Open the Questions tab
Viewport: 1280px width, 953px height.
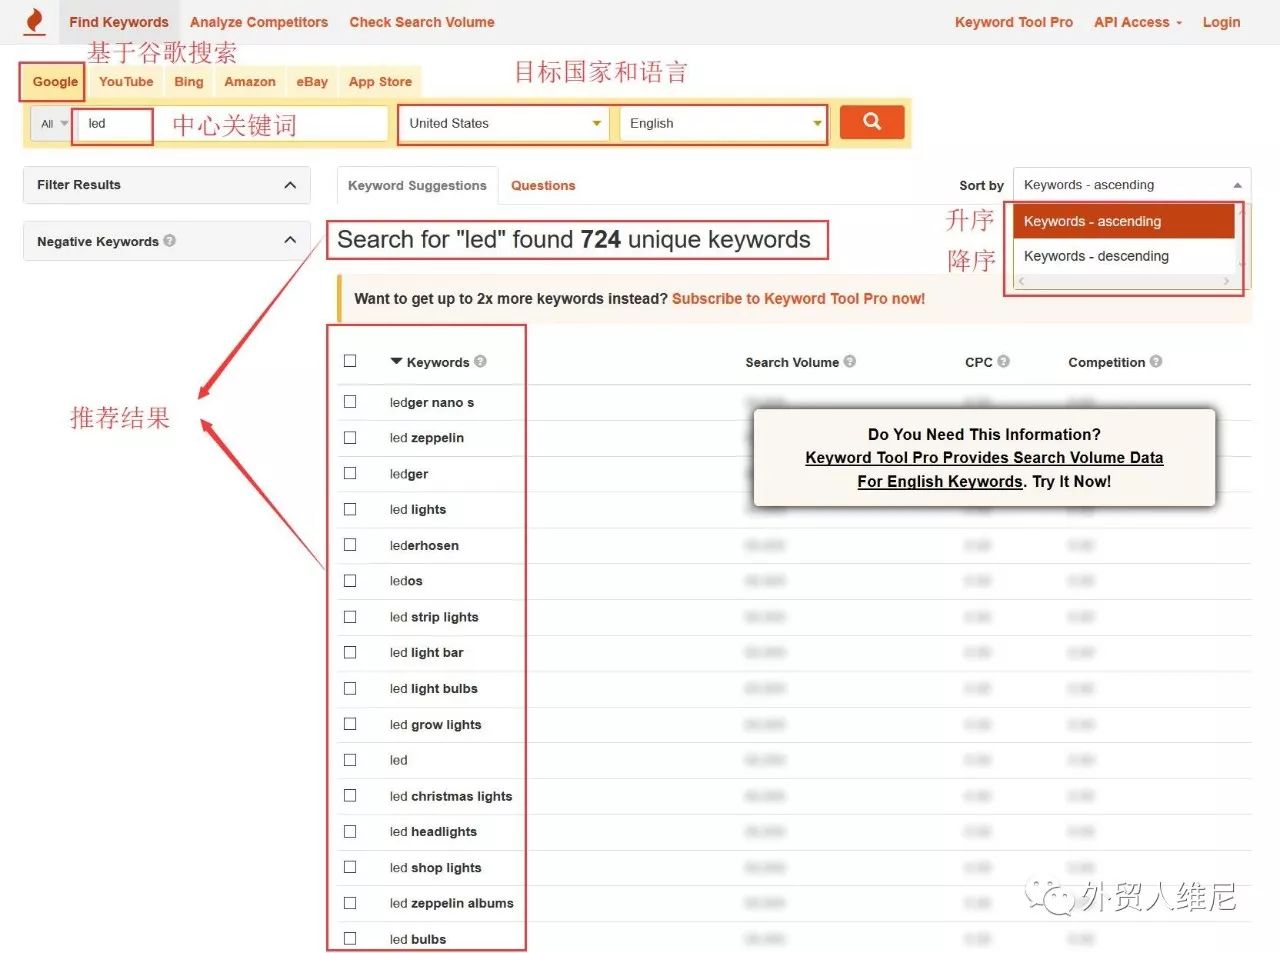543,185
